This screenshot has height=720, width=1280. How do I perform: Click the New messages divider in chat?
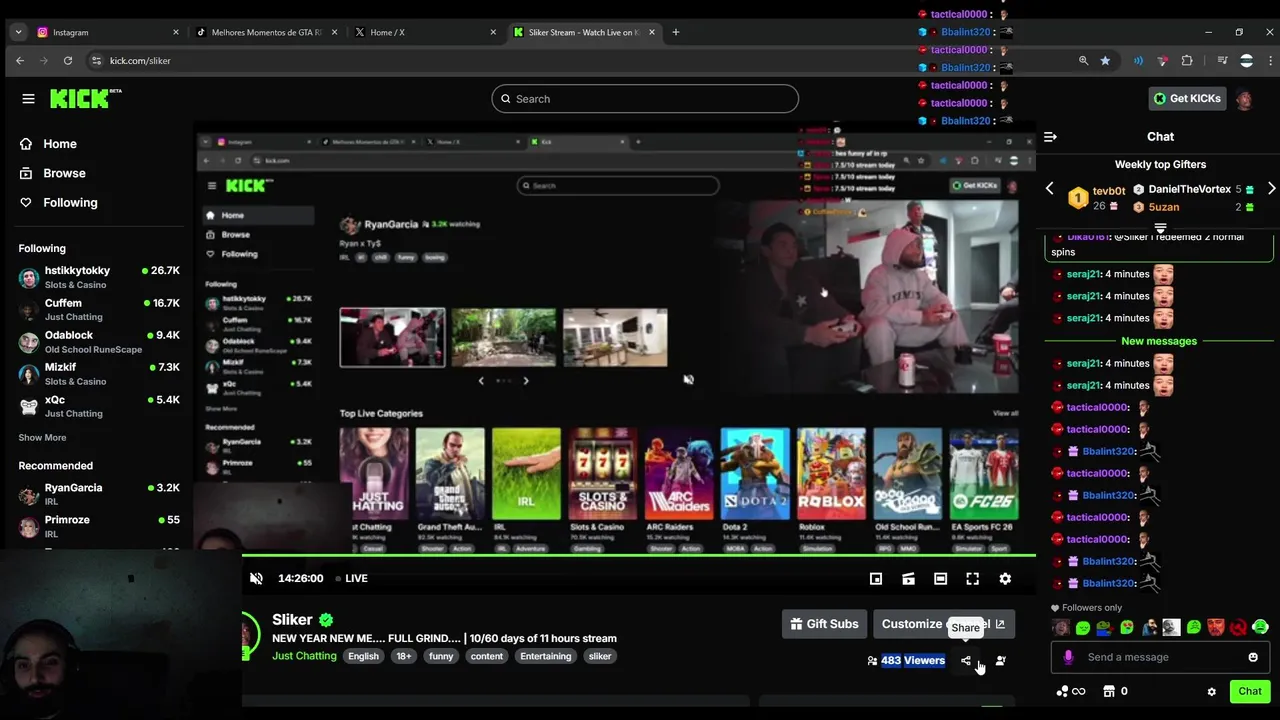tap(1159, 341)
